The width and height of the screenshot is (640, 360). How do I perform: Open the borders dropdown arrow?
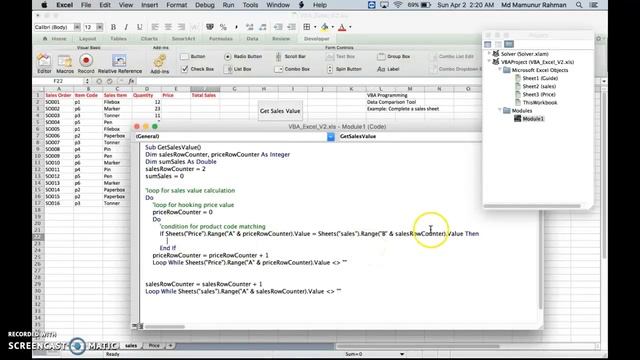[315, 27]
